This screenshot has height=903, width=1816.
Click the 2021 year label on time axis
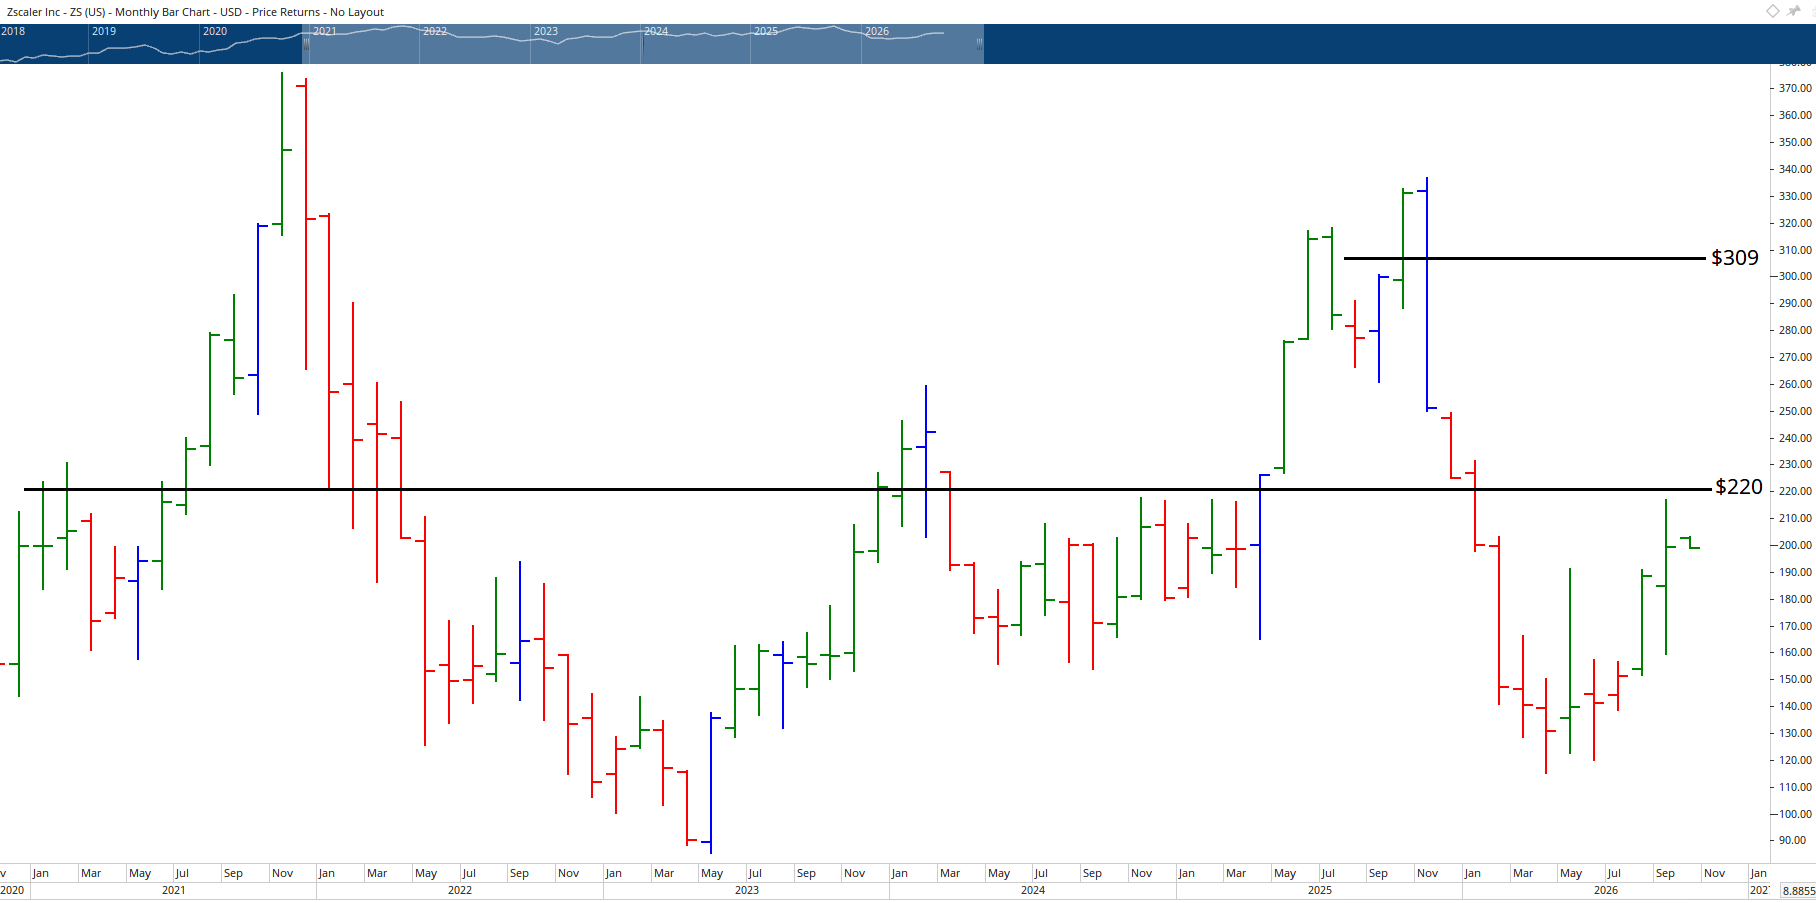pos(174,890)
